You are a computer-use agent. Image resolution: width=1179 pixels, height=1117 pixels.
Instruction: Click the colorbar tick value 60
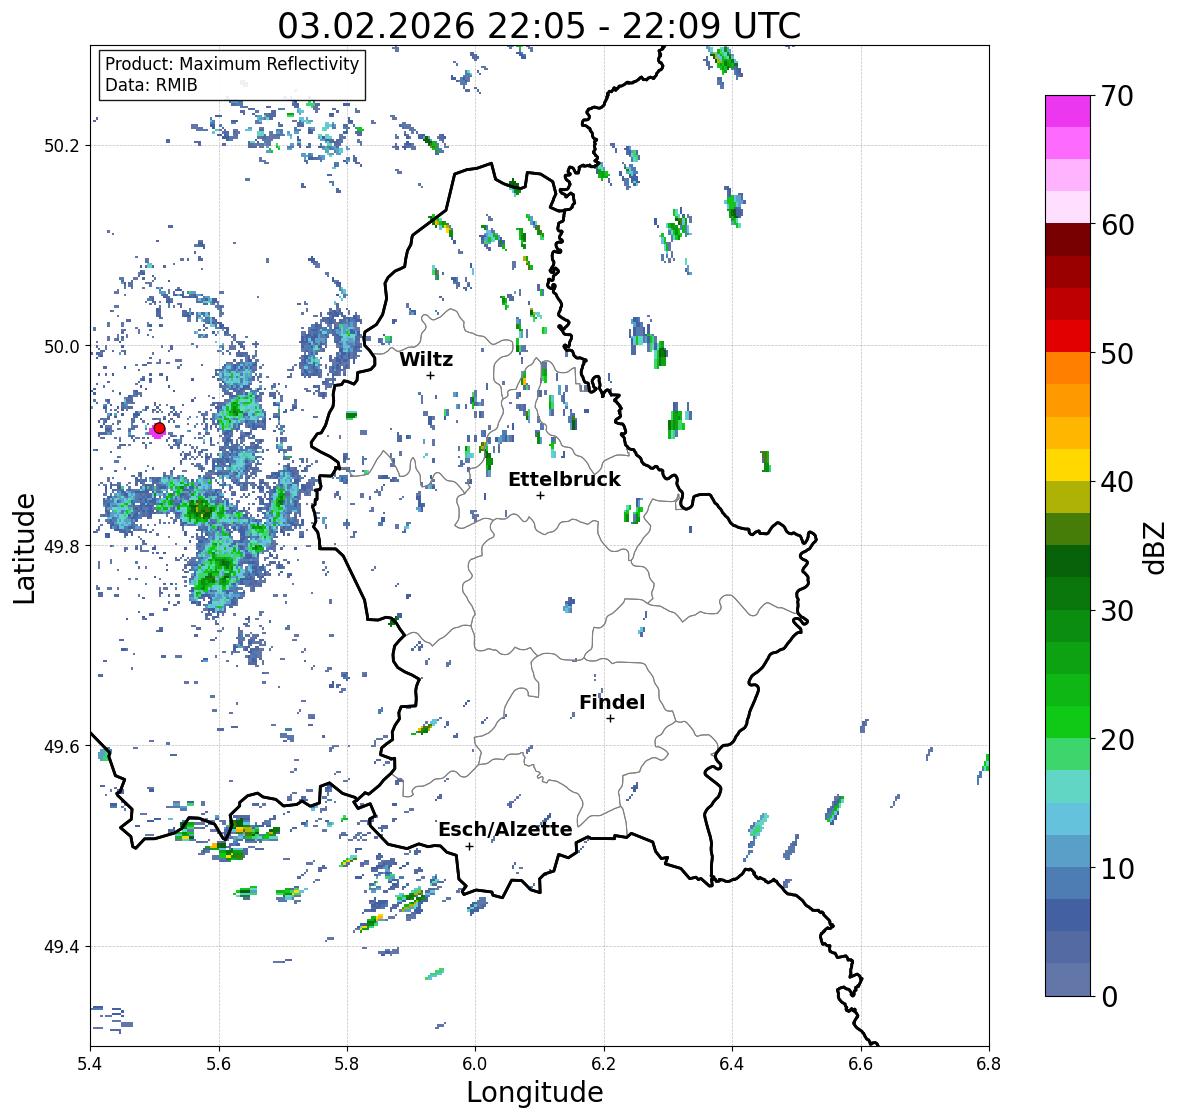pyautogui.click(x=1116, y=225)
